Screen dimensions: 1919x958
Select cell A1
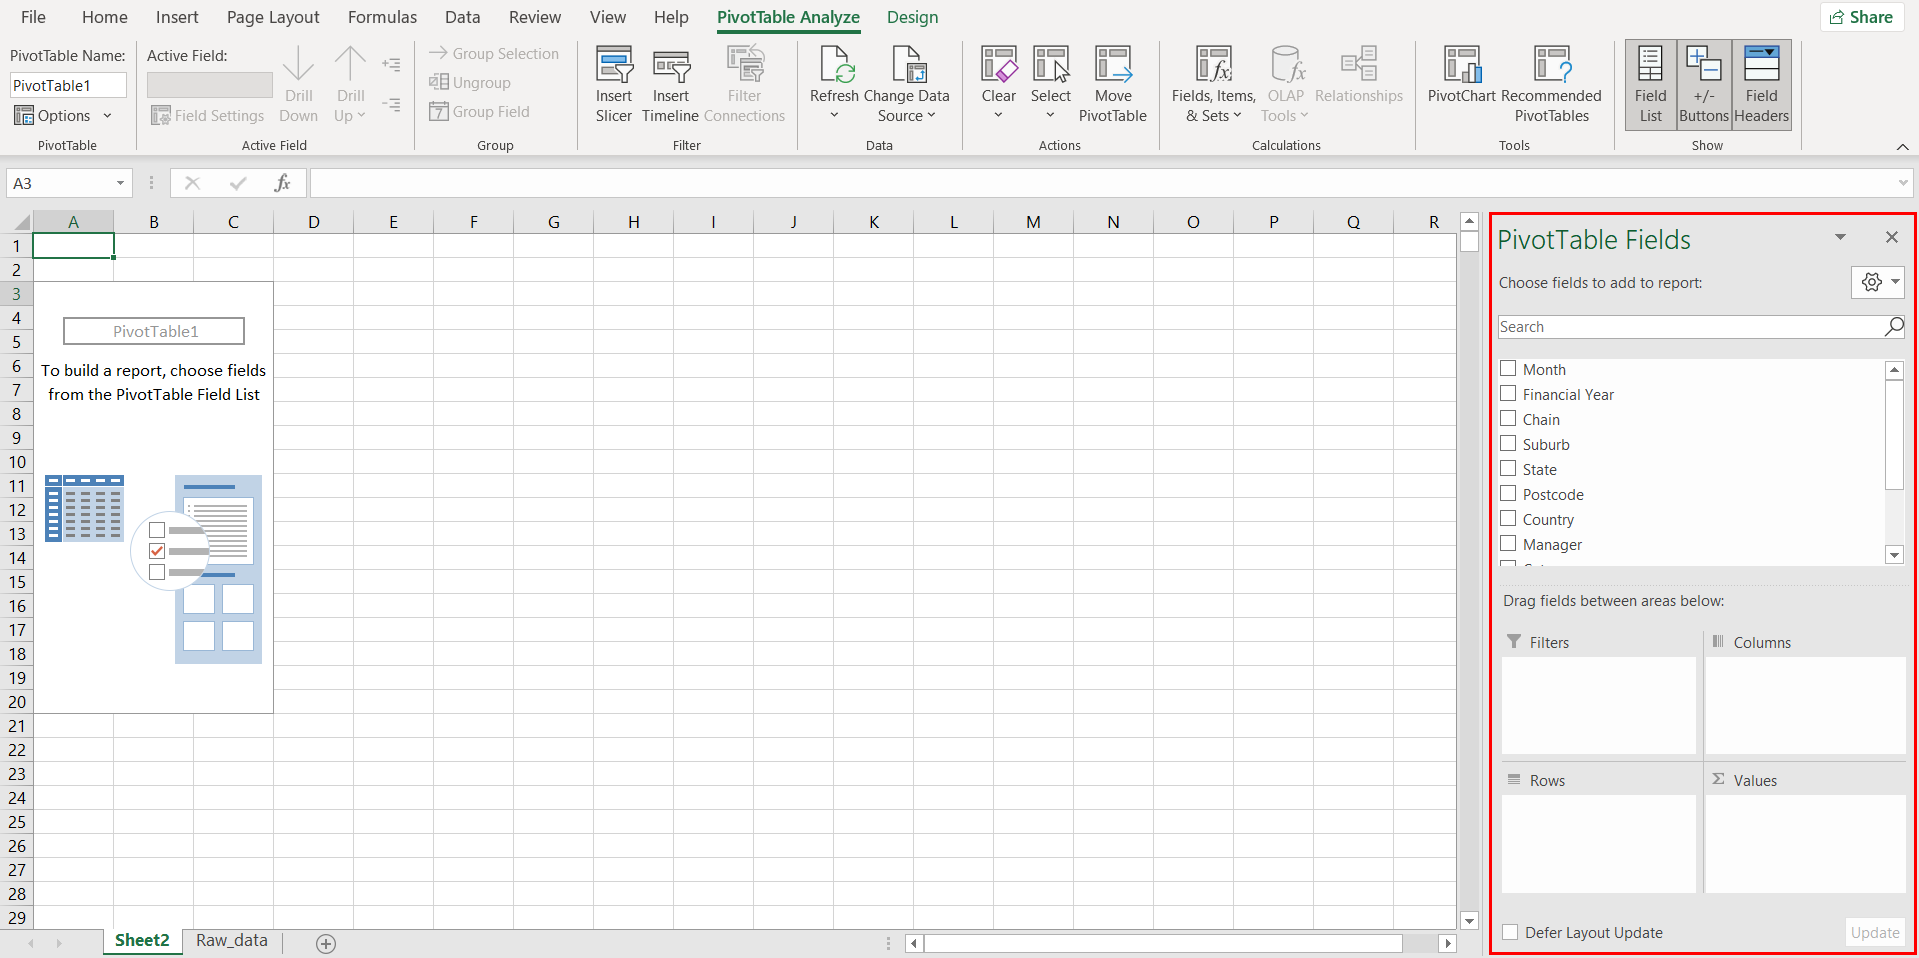(73, 245)
